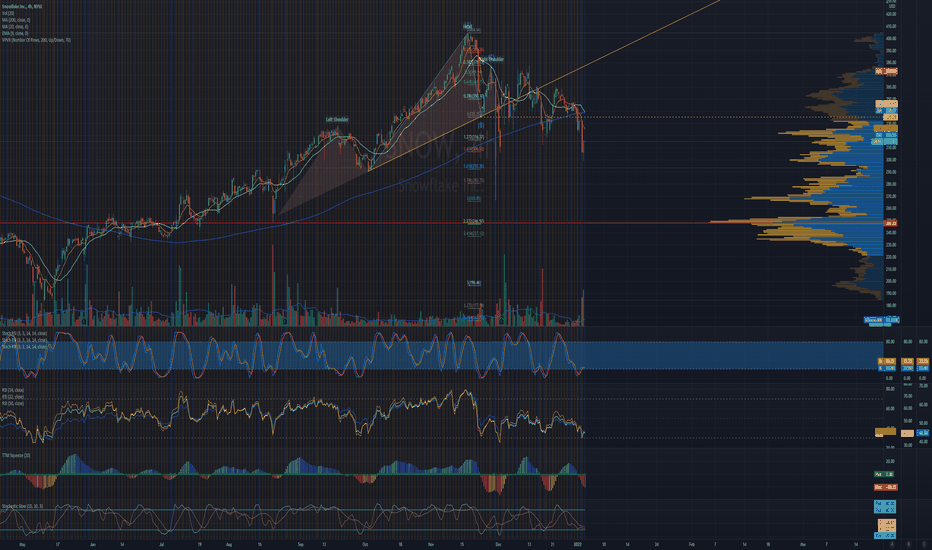This screenshot has height=550, width=932.
Task: Select the Vol (20) indicator legend
Action: point(8,13)
